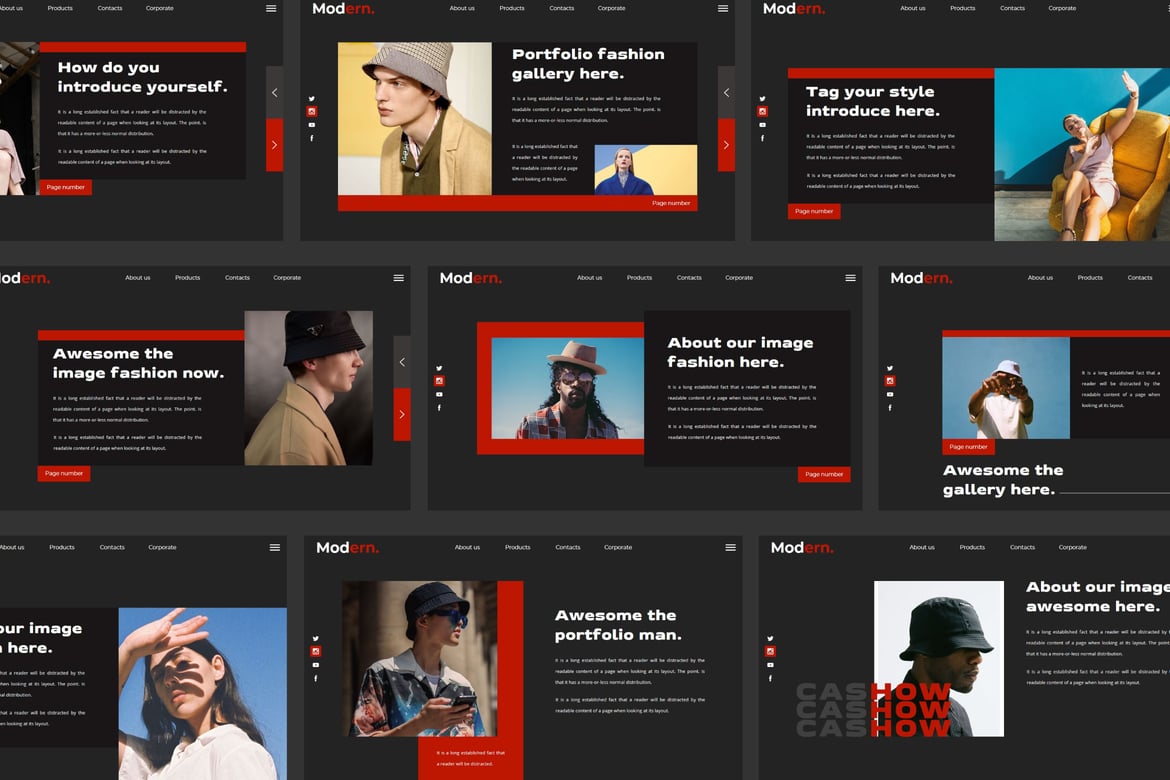1170x780 pixels.
Task: Select 'Products' in 'How do you introduce yourself' slide nav
Action: click(60, 8)
